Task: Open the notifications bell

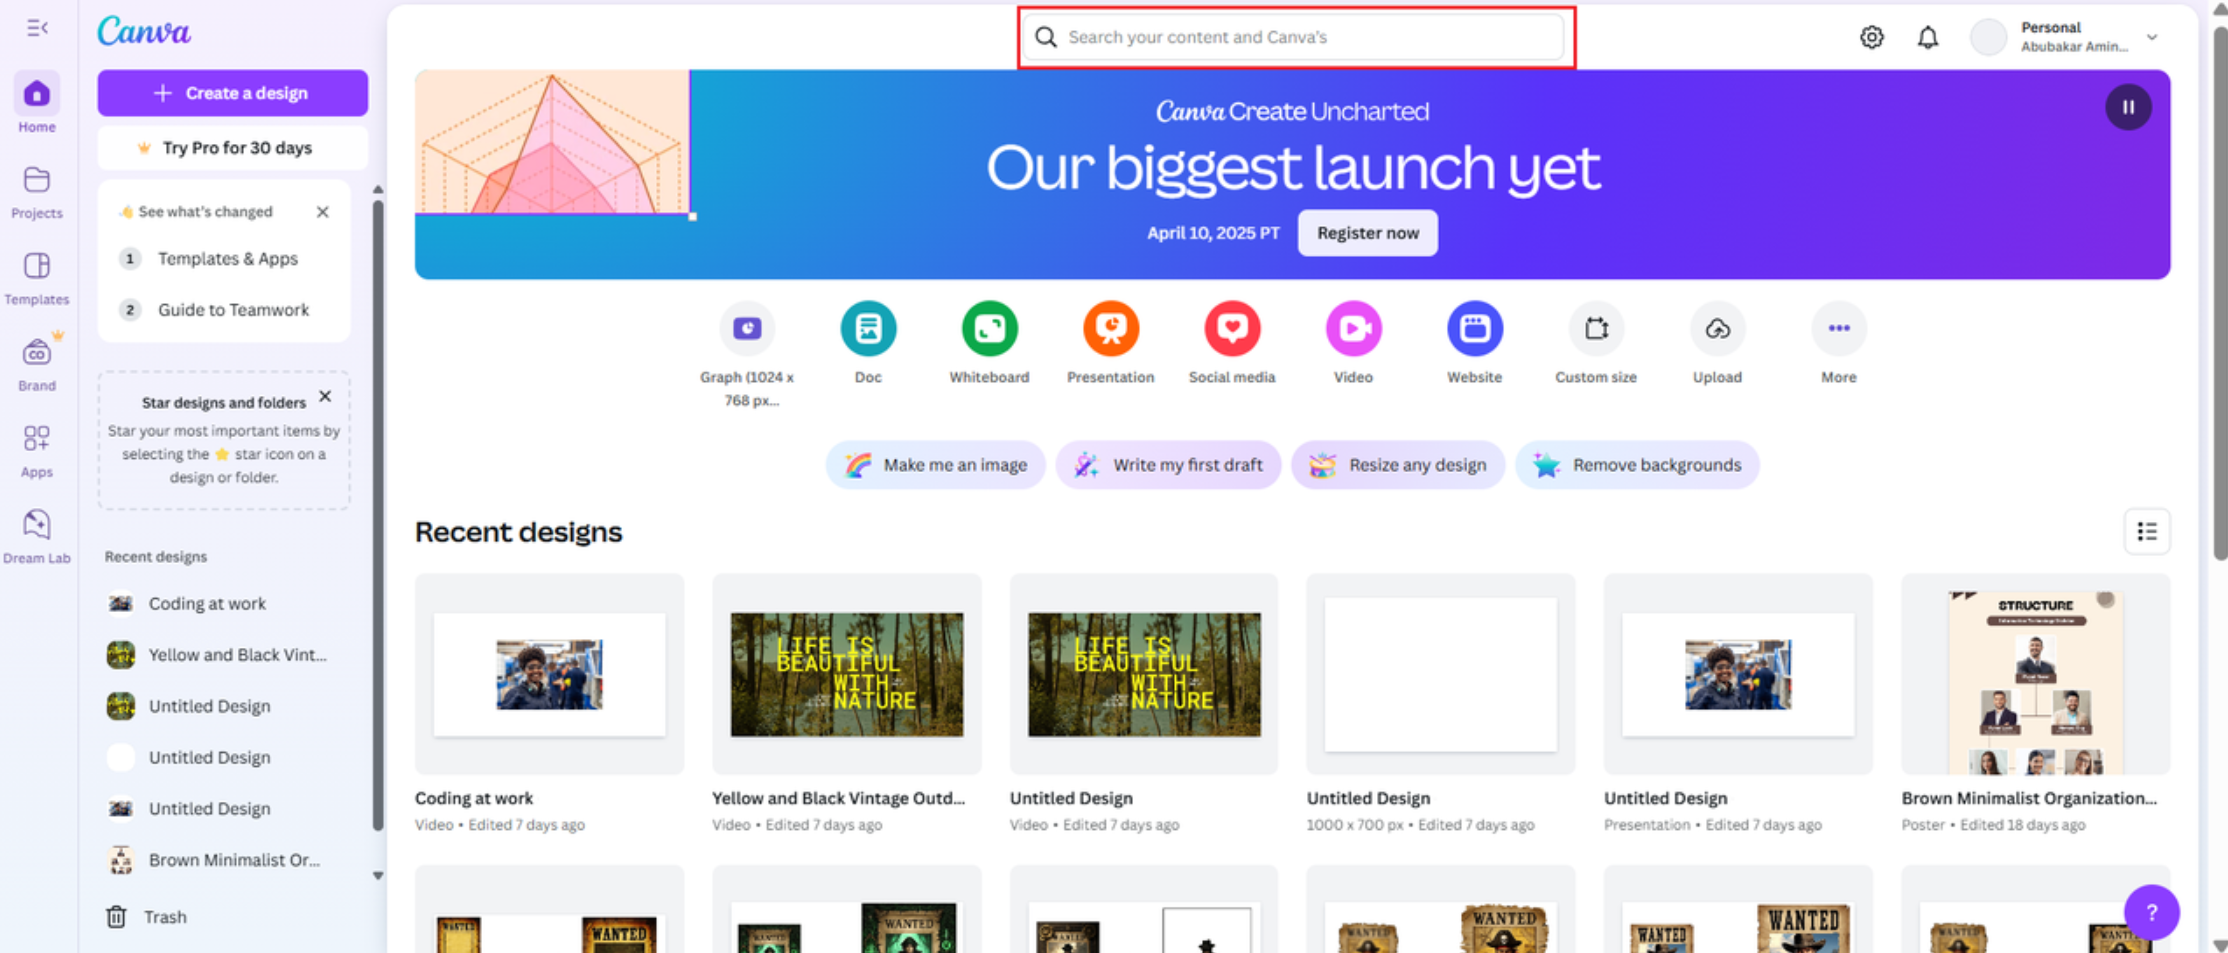Action: tap(1928, 37)
